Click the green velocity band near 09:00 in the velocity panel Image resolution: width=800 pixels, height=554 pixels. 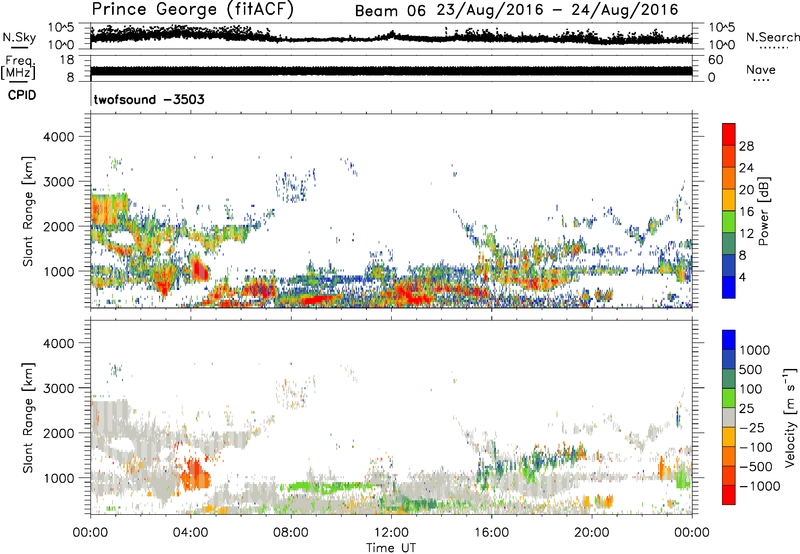[329, 487]
